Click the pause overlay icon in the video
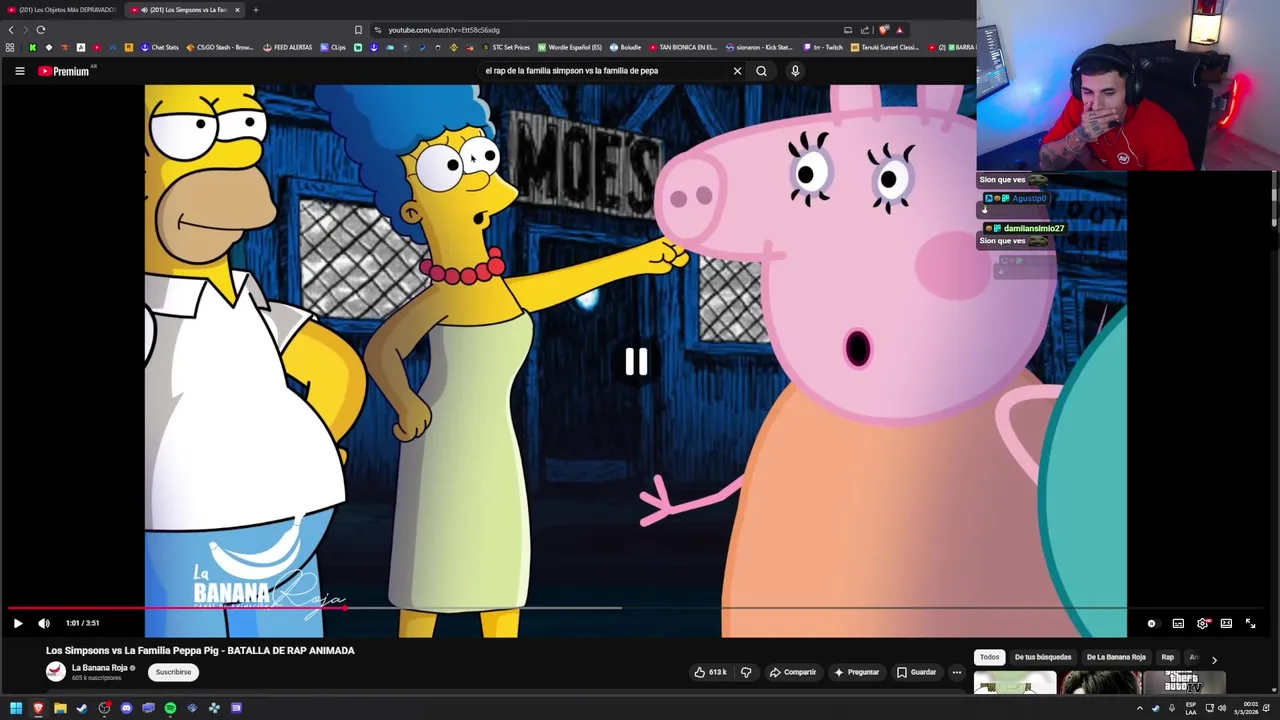Screen dimensions: 1280x720 pyautogui.click(x=636, y=362)
